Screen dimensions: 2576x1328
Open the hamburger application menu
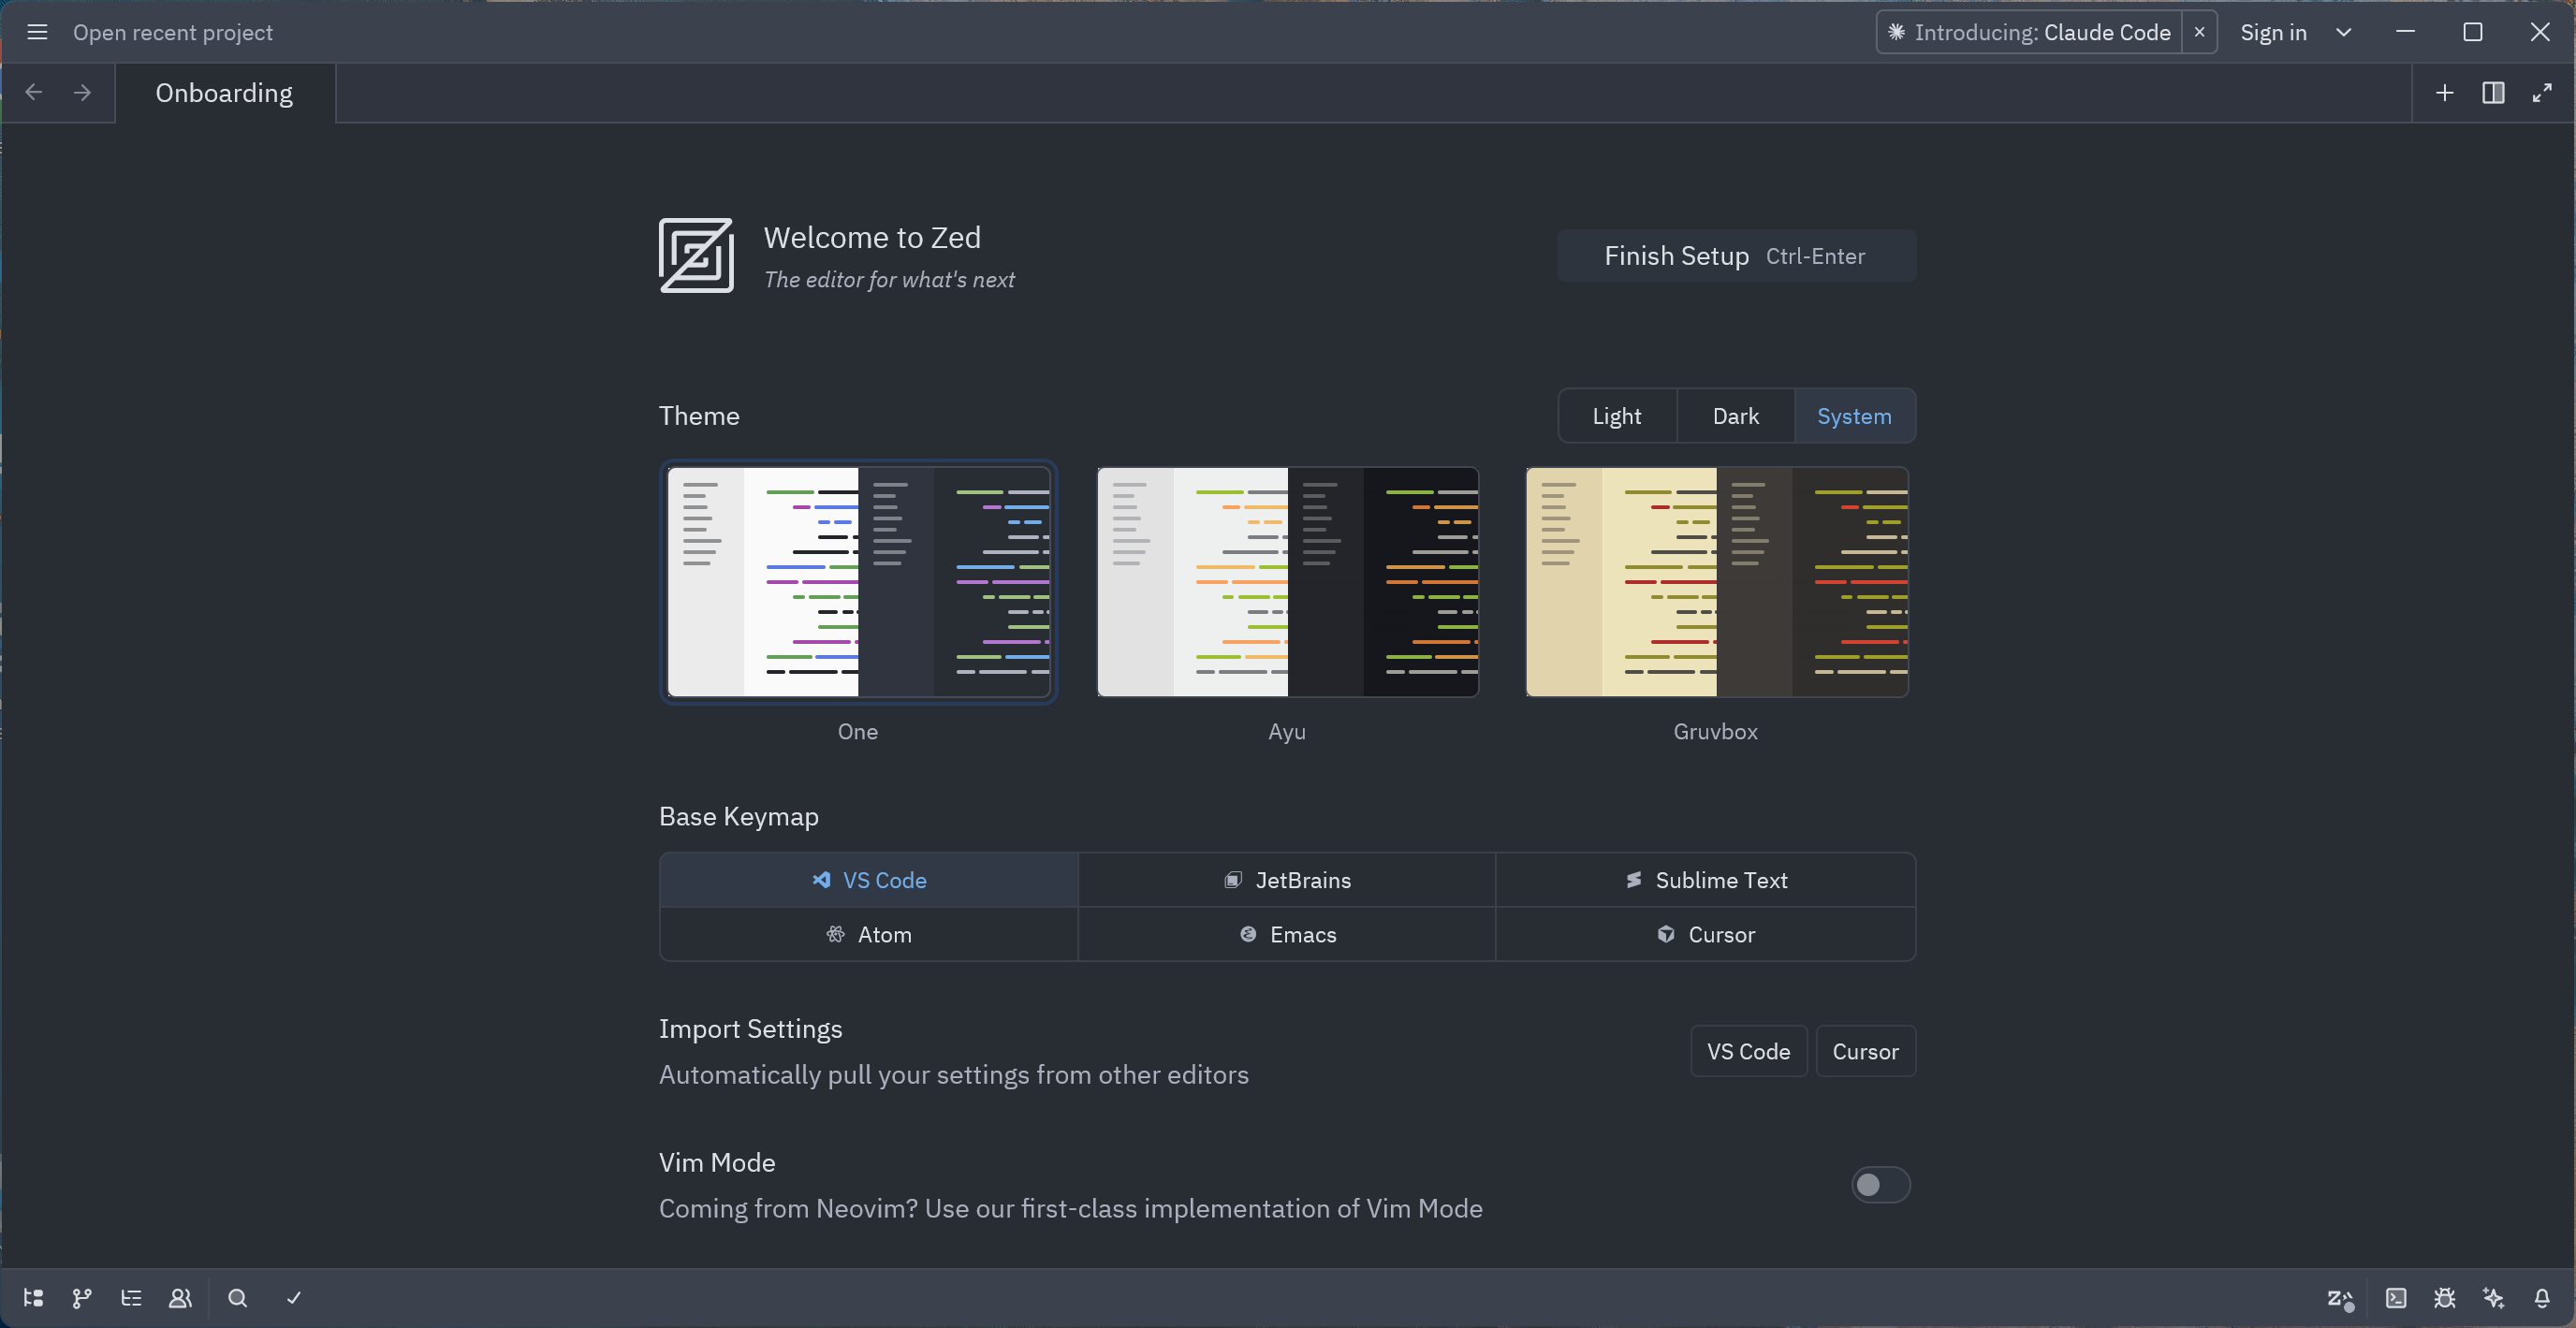[37, 33]
